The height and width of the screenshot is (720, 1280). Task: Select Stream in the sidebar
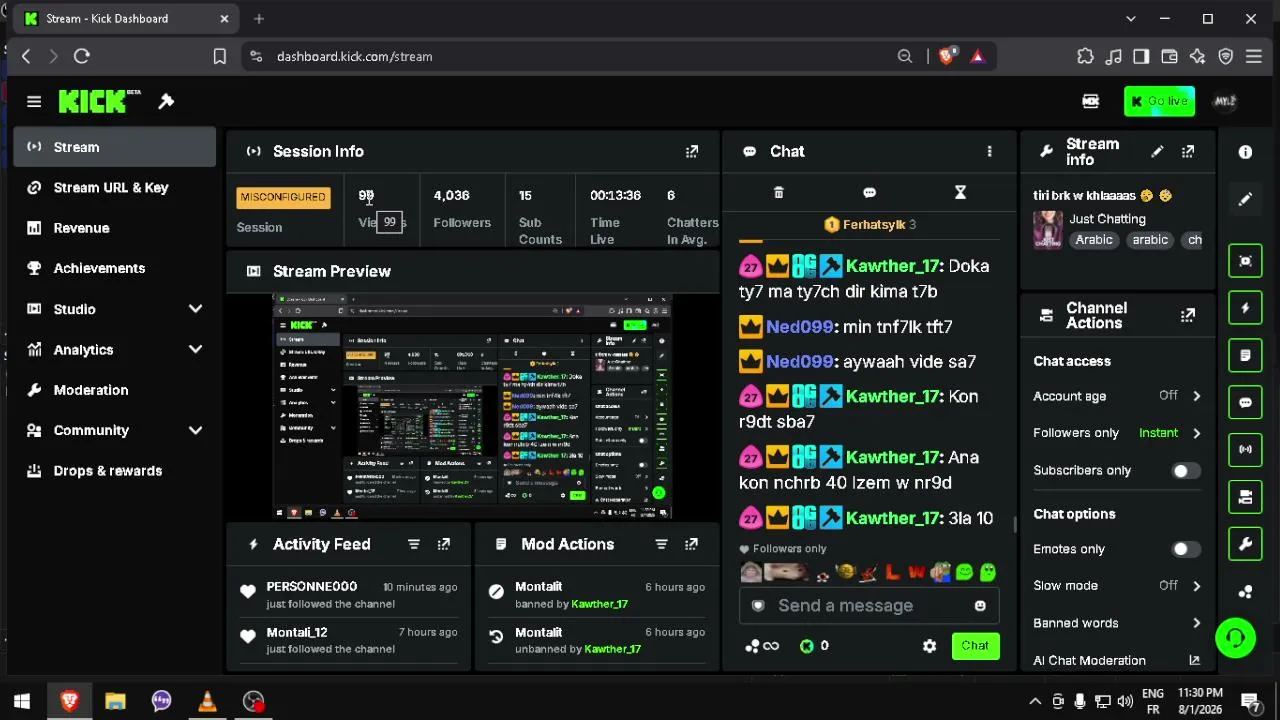point(115,147)
